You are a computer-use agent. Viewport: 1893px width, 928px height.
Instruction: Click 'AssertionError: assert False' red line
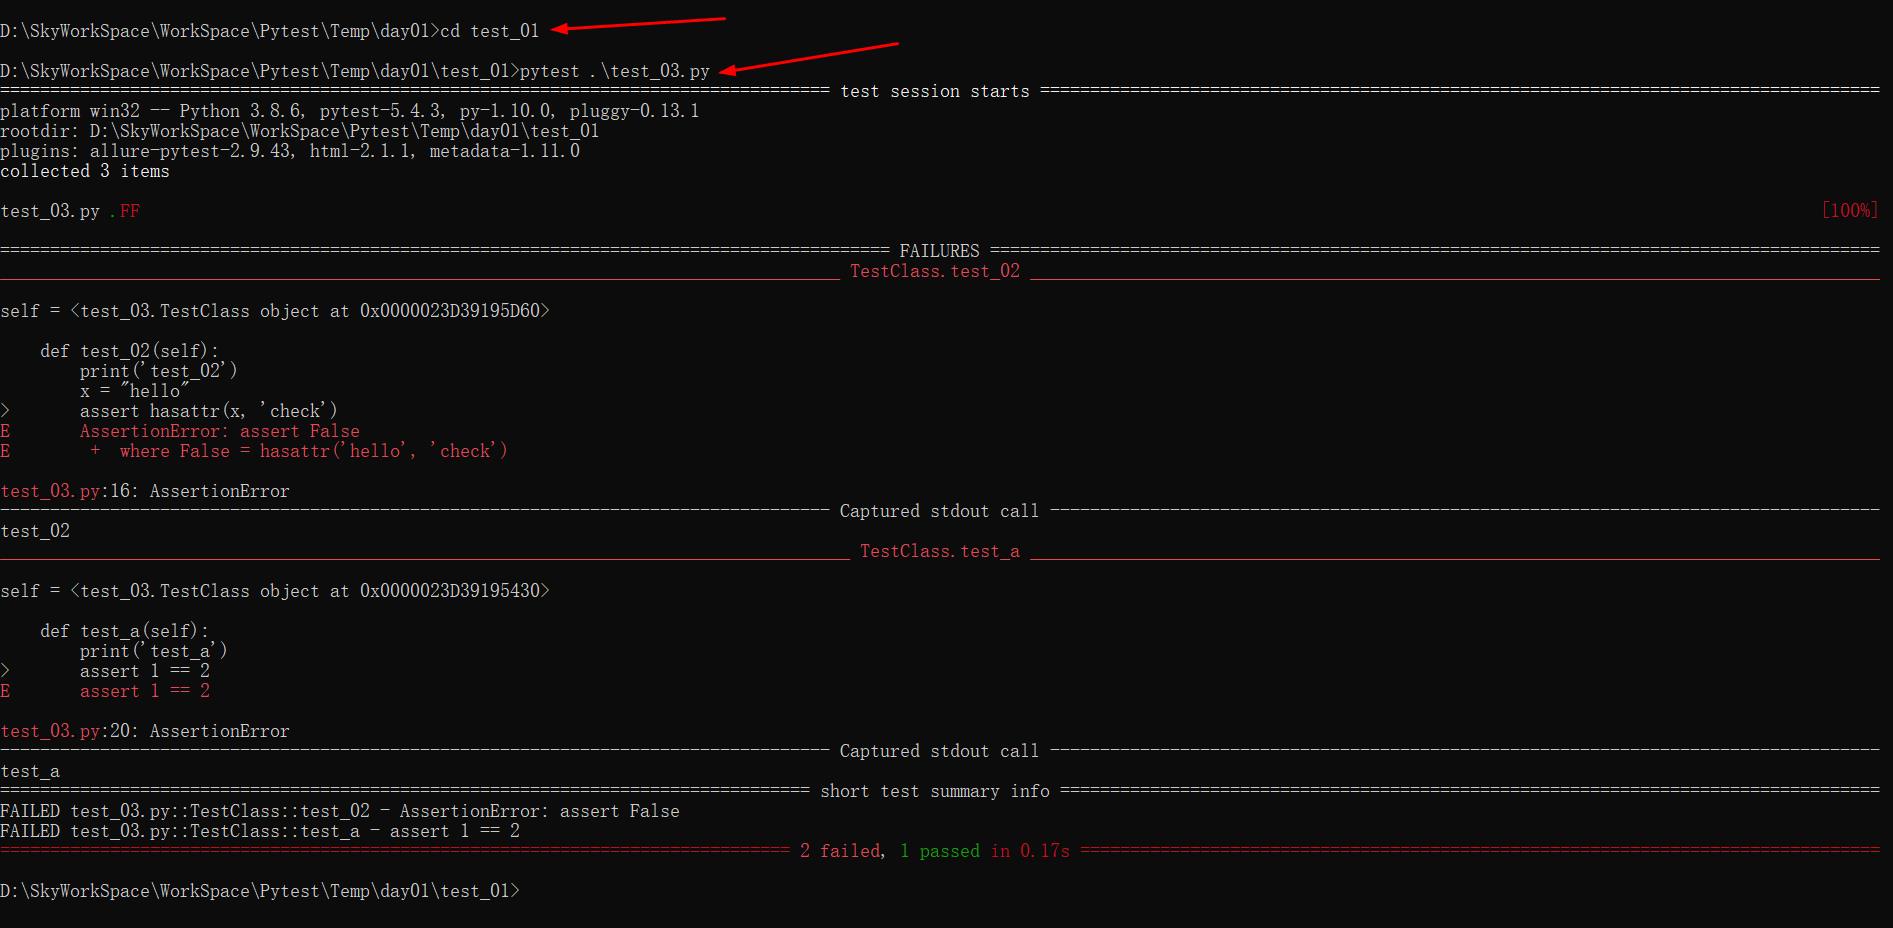(220, 431)
